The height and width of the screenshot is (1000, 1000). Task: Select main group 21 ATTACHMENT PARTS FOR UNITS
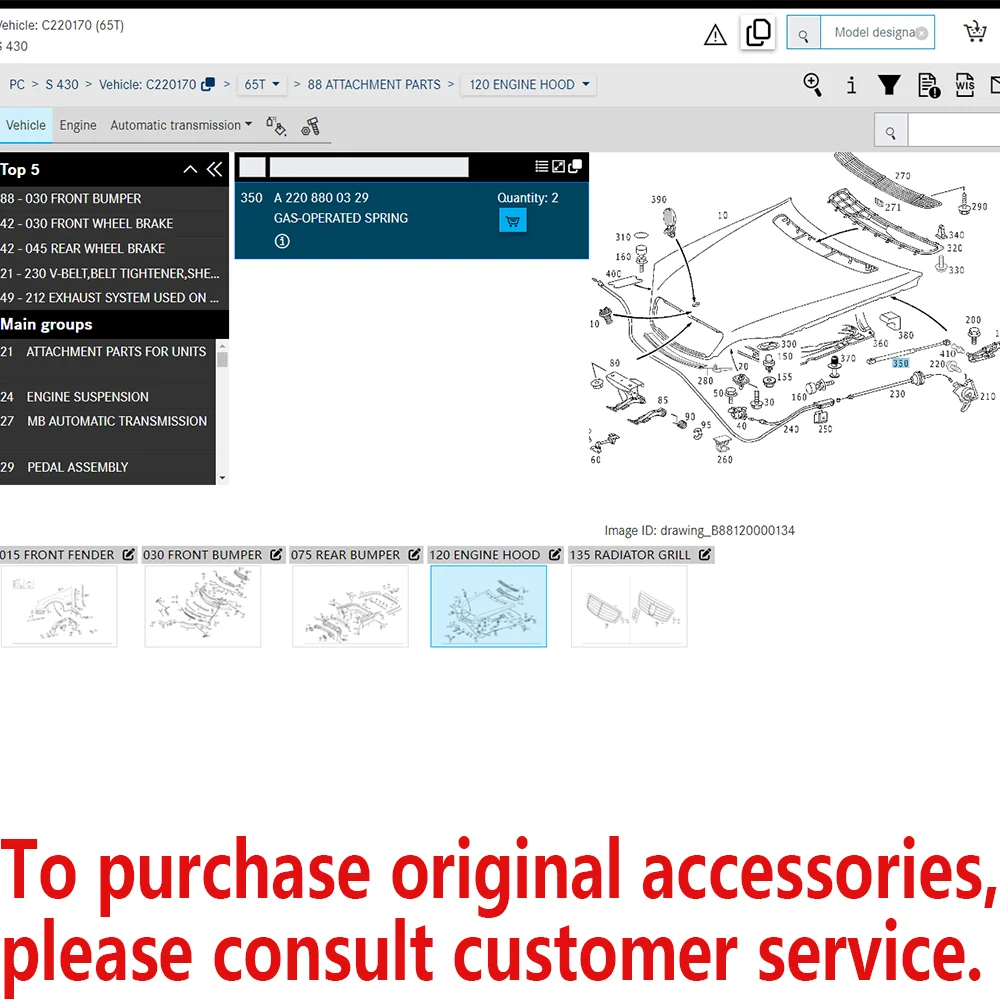pos(108,362)
